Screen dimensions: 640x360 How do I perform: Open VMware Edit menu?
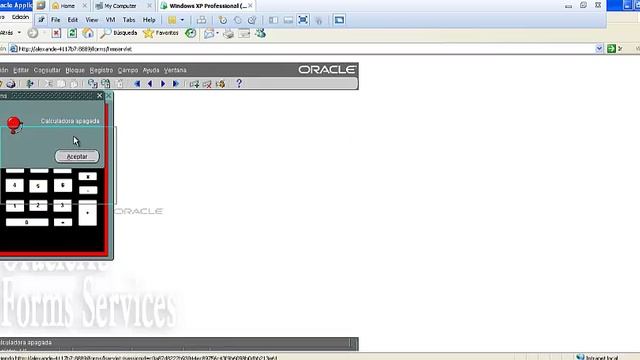(x=73, y=20)
